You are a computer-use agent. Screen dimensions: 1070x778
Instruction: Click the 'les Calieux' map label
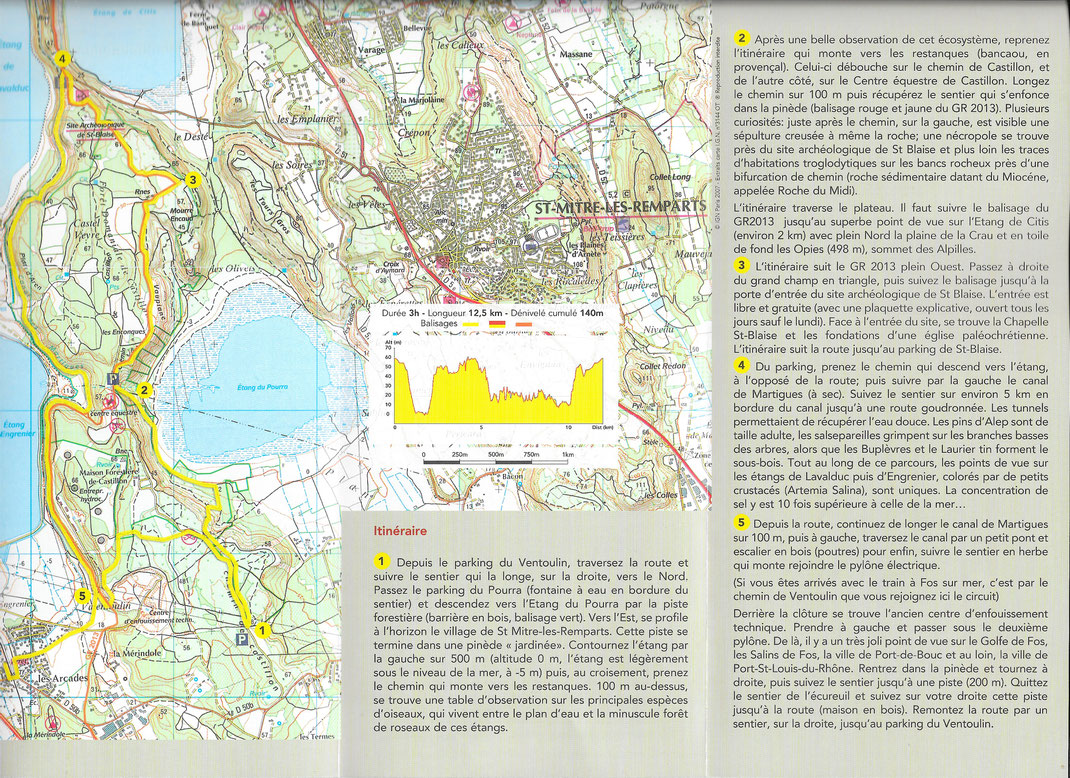point(461,45)
